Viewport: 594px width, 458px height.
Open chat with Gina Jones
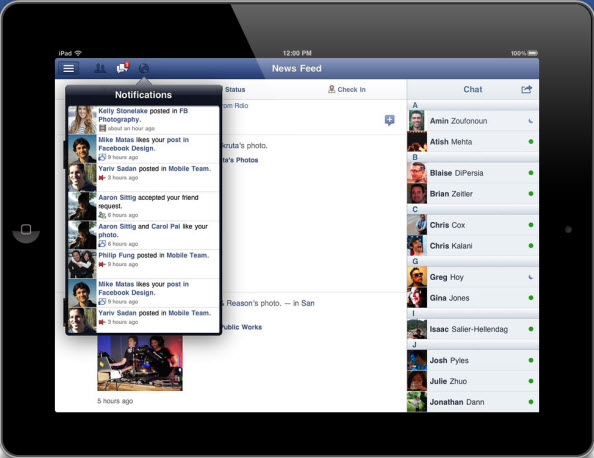point(473,298)
